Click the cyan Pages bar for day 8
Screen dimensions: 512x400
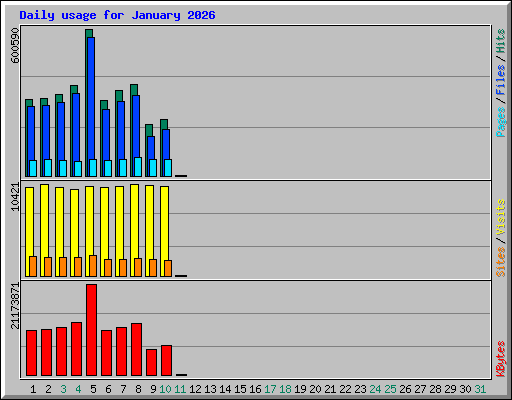coord(138,167)
